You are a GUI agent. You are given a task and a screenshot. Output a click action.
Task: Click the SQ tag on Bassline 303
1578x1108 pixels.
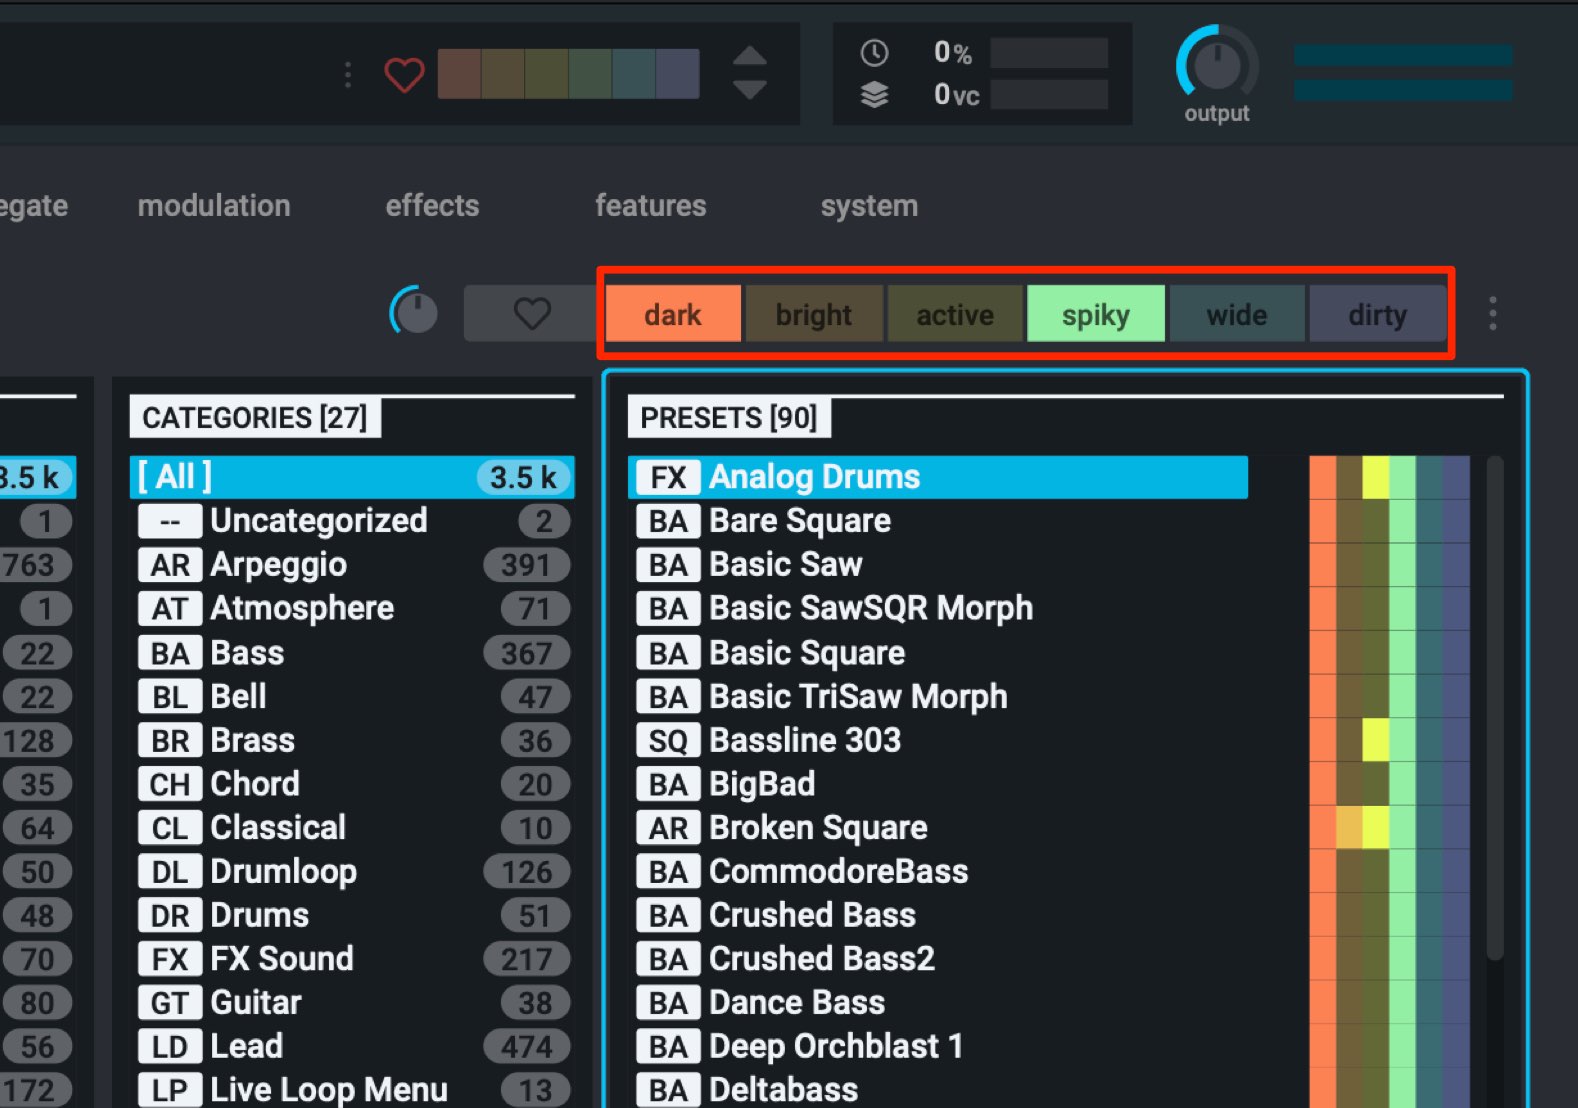pos(669,741)
